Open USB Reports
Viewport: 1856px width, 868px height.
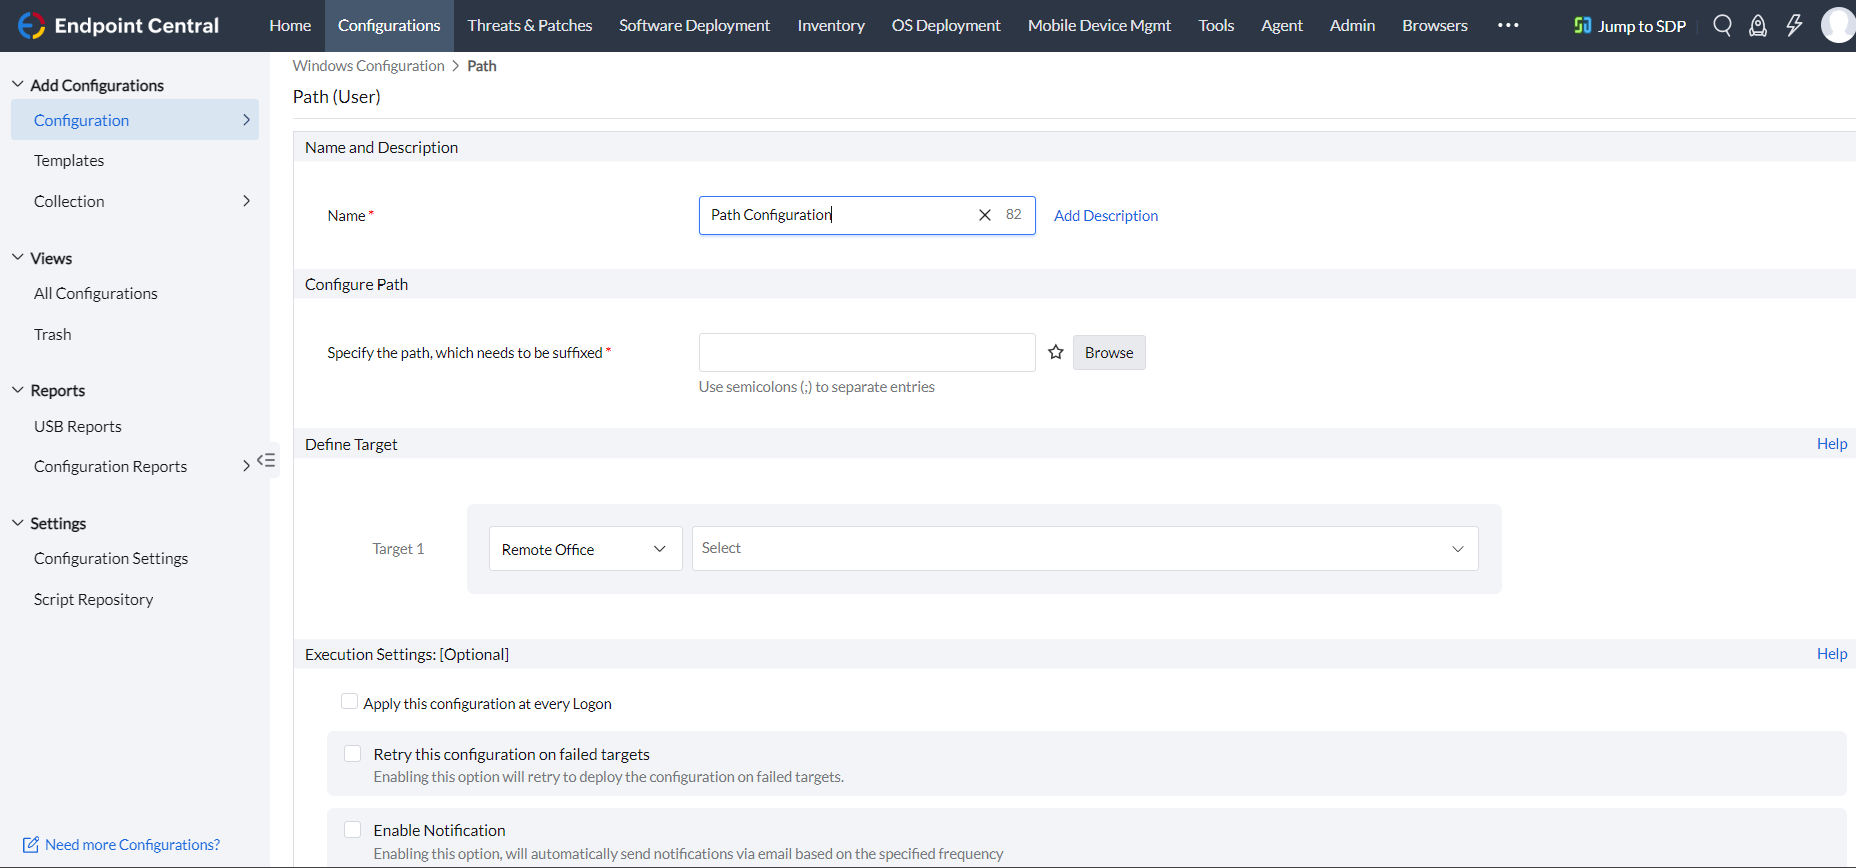click(x=78, y=426)
